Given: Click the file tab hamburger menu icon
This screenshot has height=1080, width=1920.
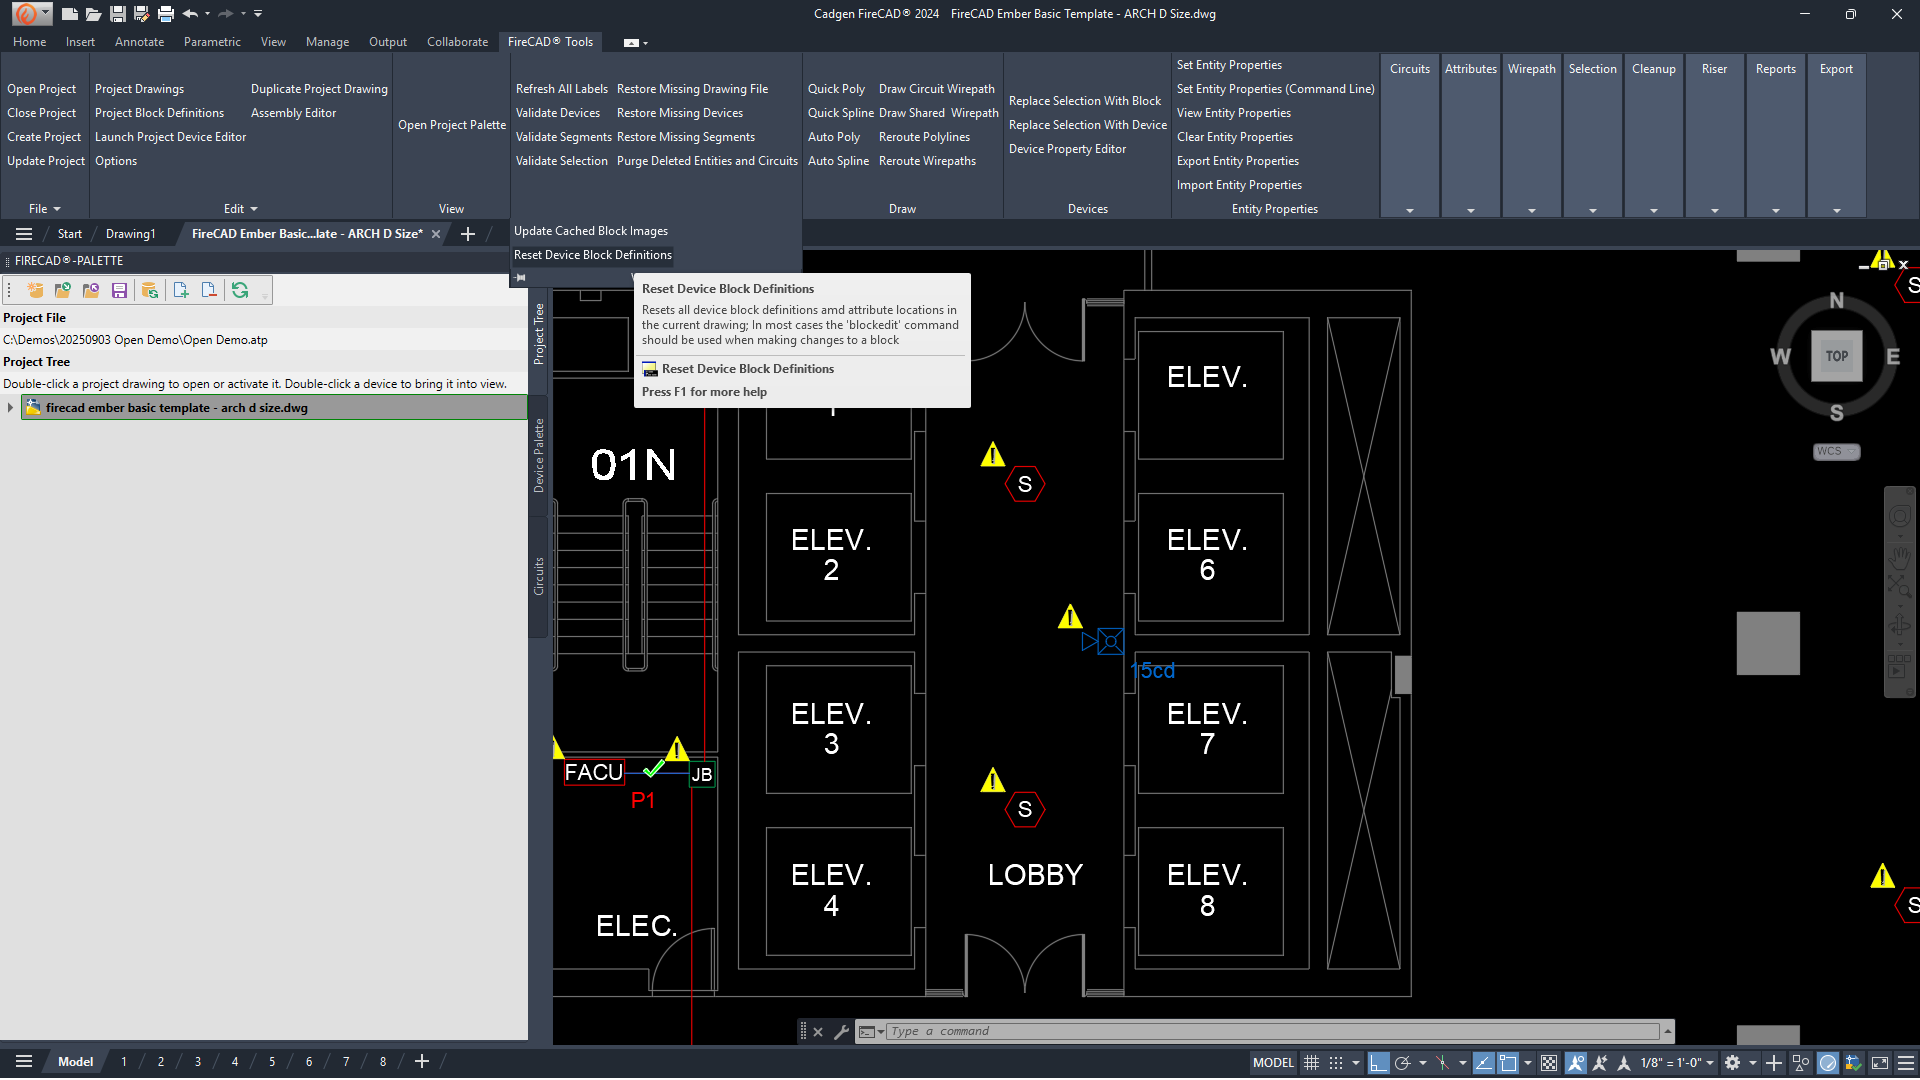Looking at the screenshot, I should point(24,234).
